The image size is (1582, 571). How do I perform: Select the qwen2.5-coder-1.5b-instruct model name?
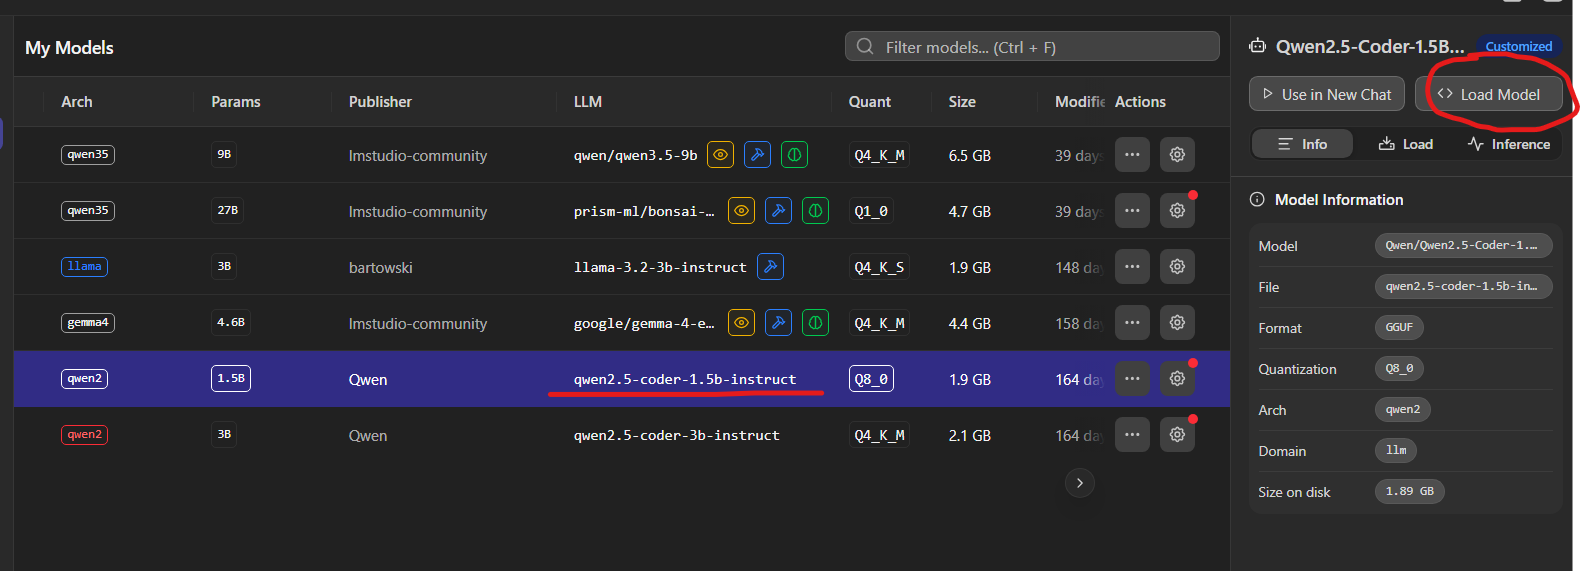coord(685,379)
